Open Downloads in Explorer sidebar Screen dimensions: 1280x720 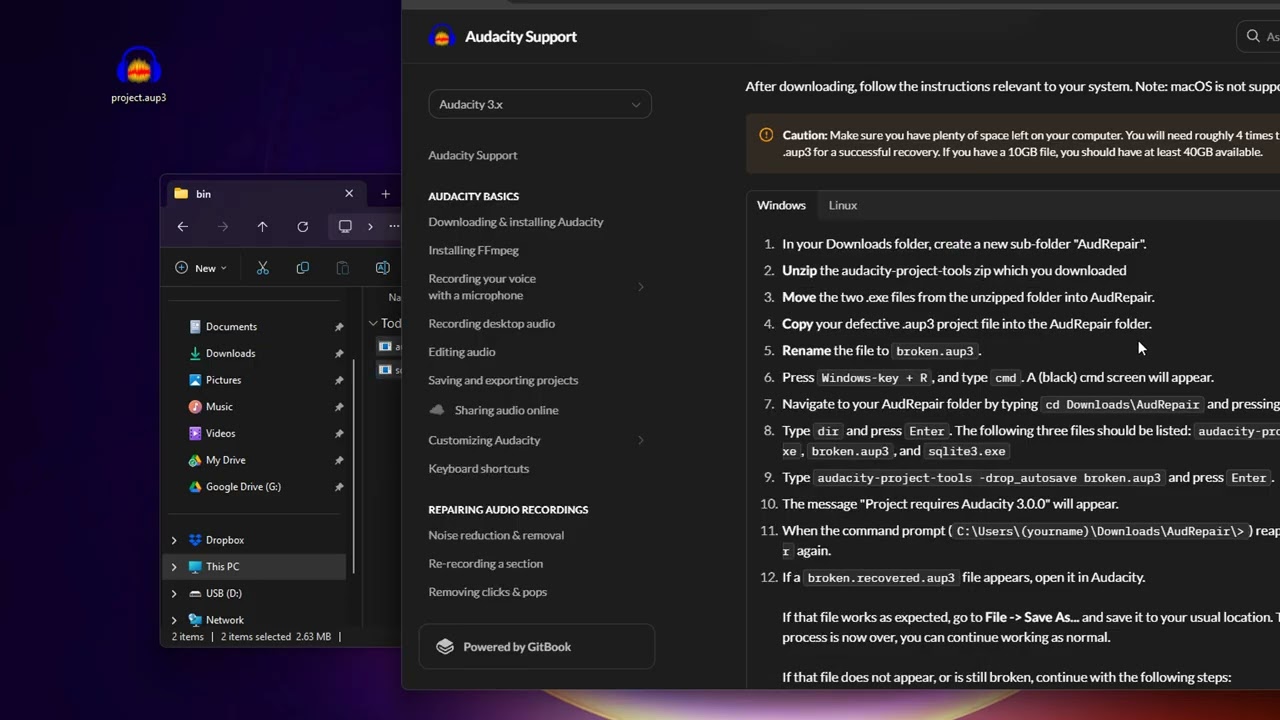230,354
